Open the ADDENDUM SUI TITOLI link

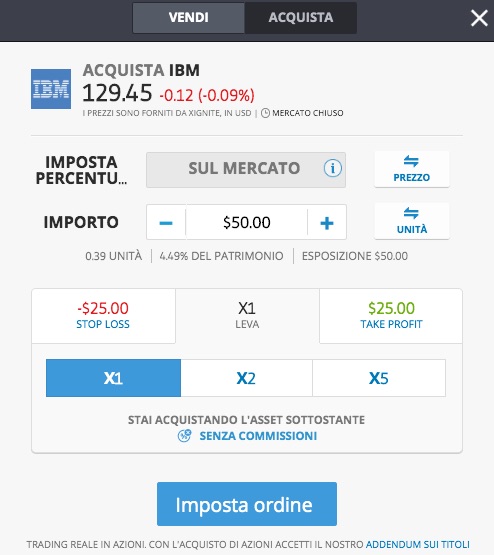click(x=418, y=544)
